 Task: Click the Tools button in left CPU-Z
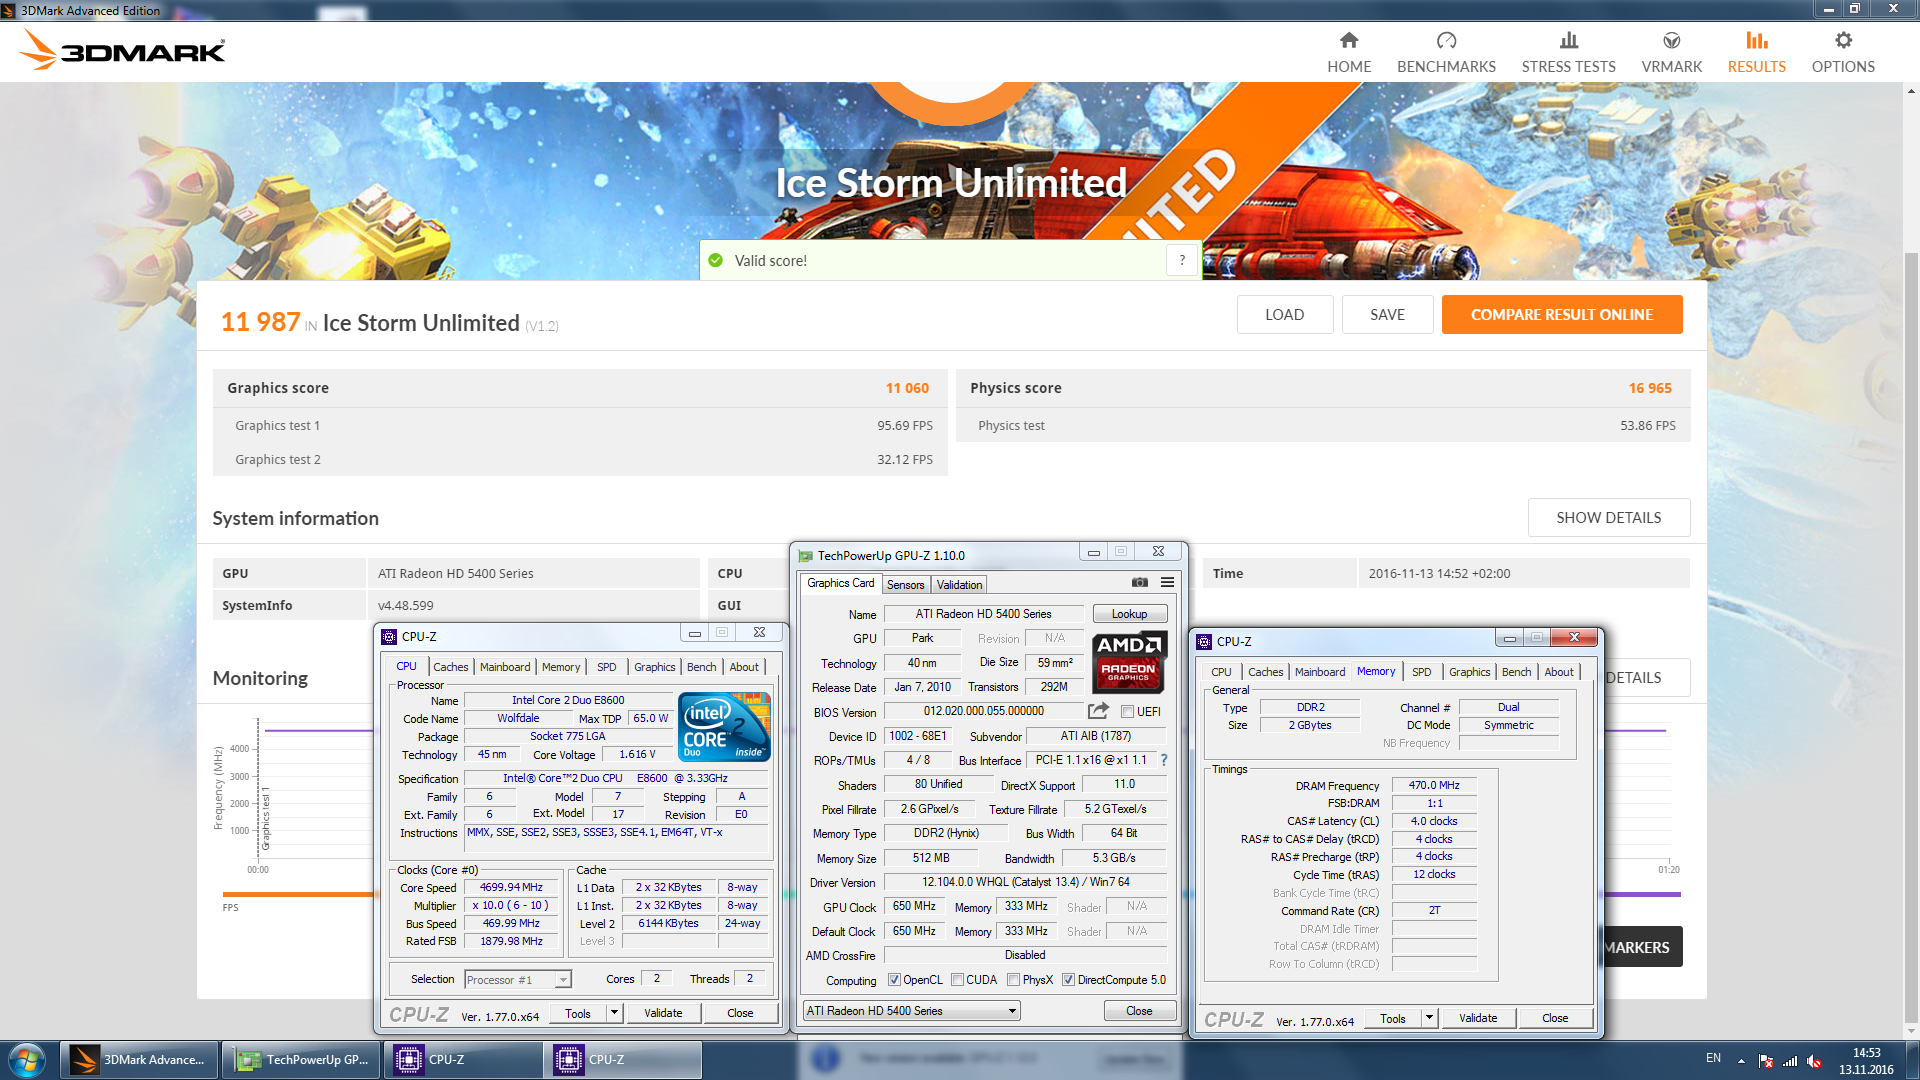578,1013
